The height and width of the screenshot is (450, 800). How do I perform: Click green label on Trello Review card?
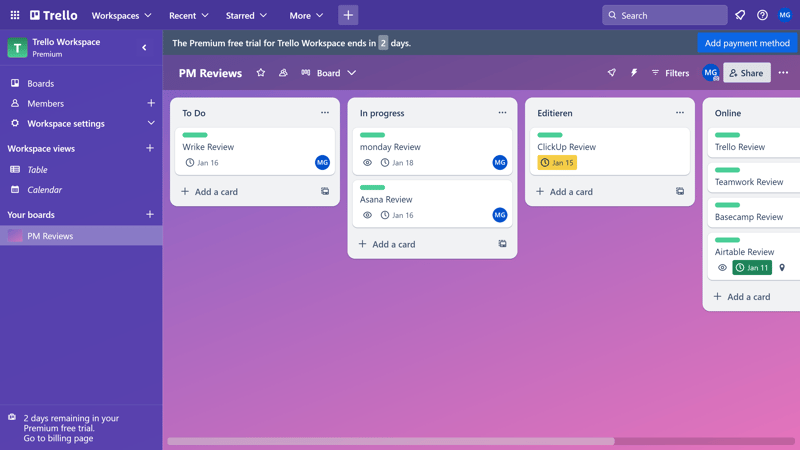728,135
